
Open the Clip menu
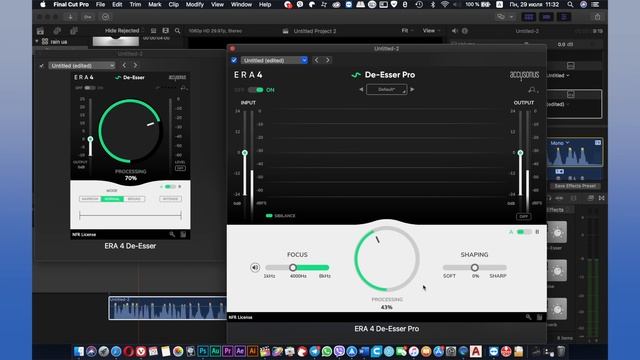pos(173,4)
